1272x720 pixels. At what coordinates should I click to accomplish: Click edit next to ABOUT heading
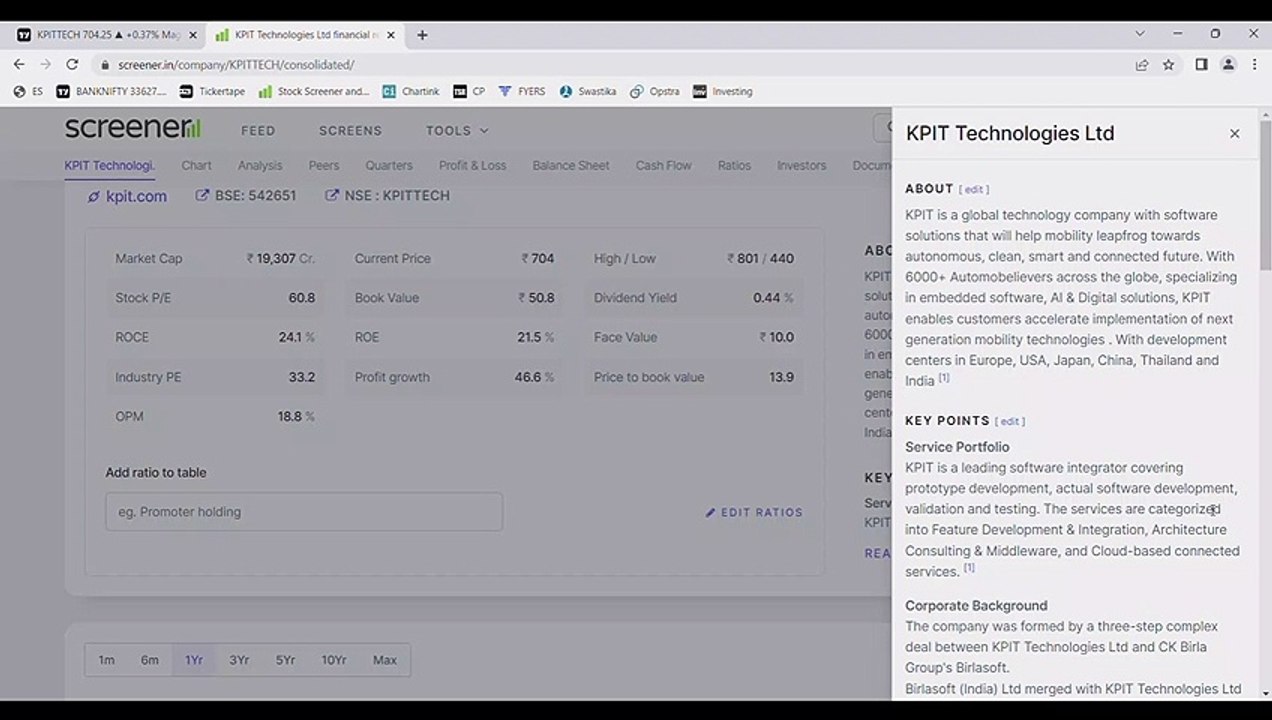[x=974, y=189]
